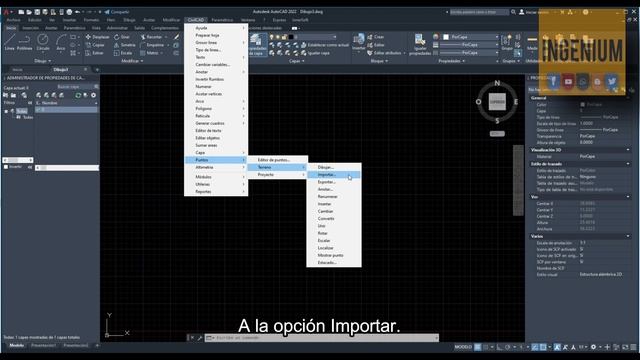Click the Desplazar tool

(x=98, y=37)
